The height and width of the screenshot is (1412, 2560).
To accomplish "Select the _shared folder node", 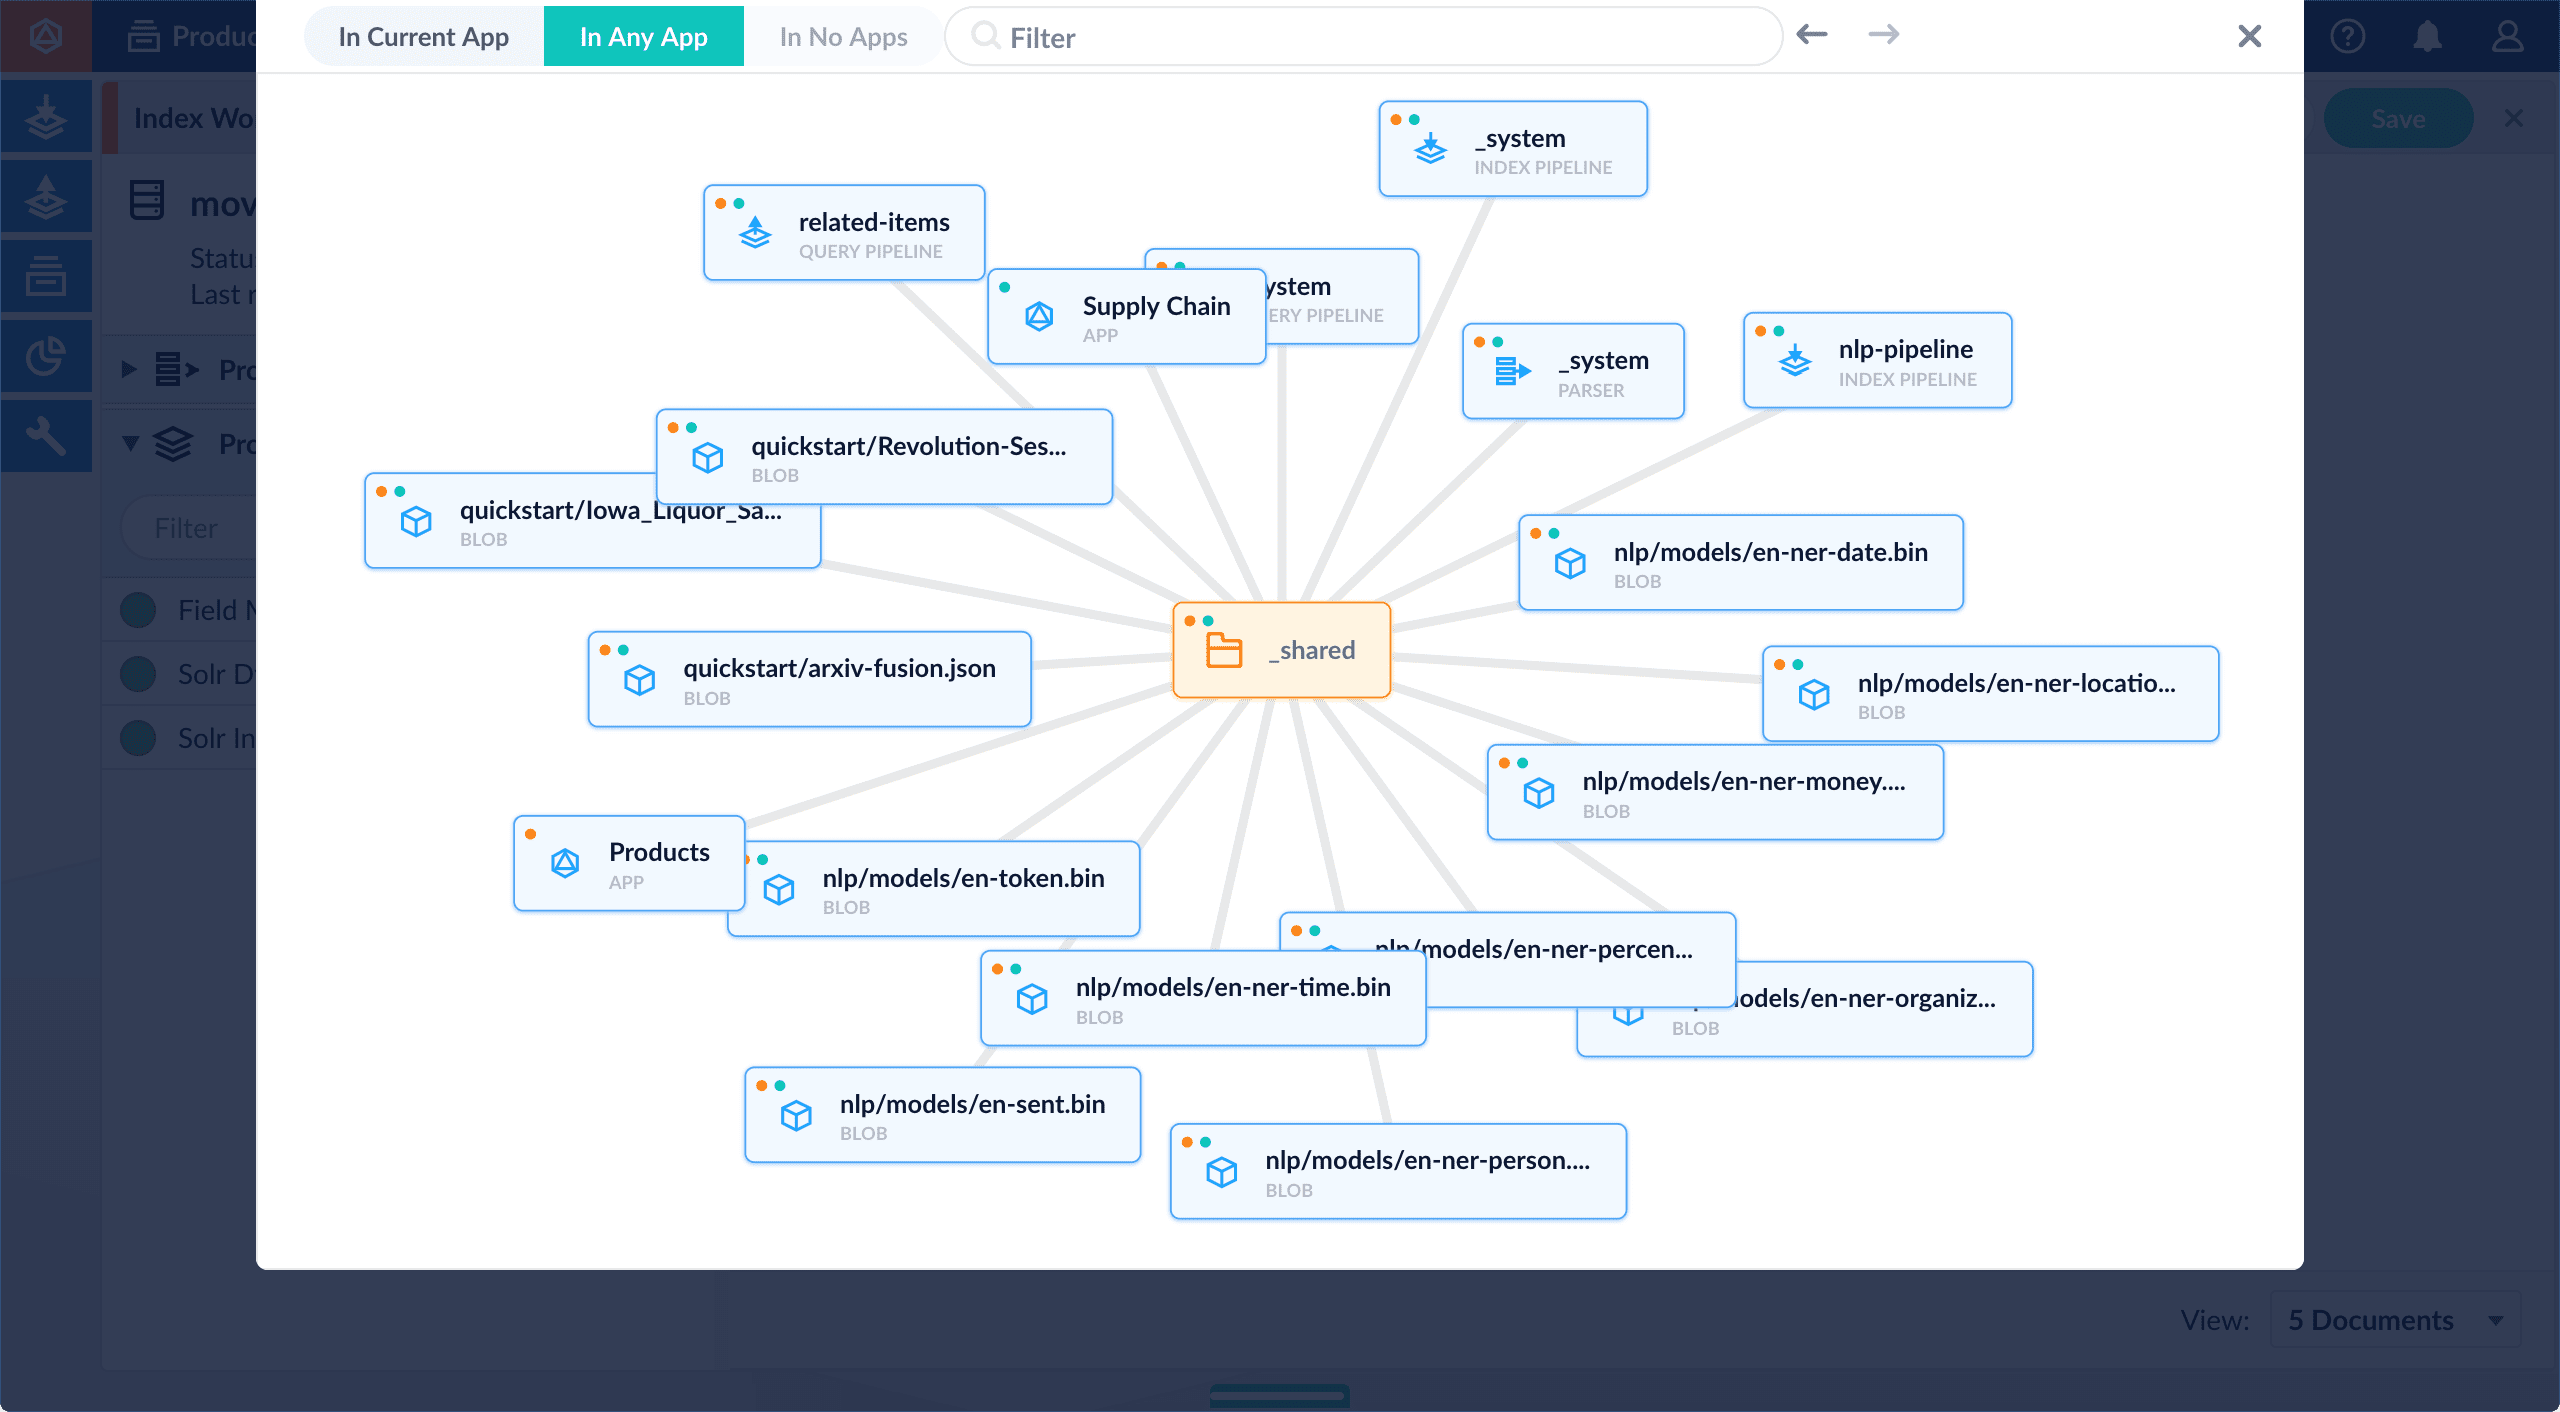I will (1281, 650).
